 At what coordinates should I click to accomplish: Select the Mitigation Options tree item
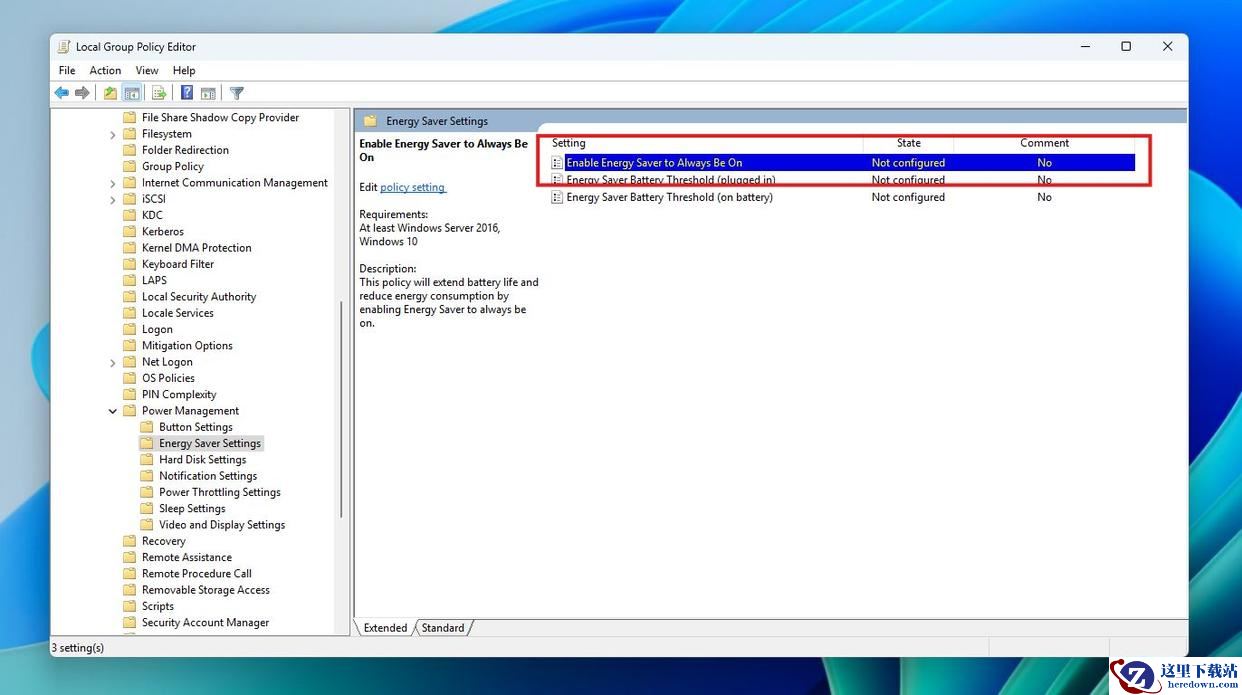click(x=187, y=346)
